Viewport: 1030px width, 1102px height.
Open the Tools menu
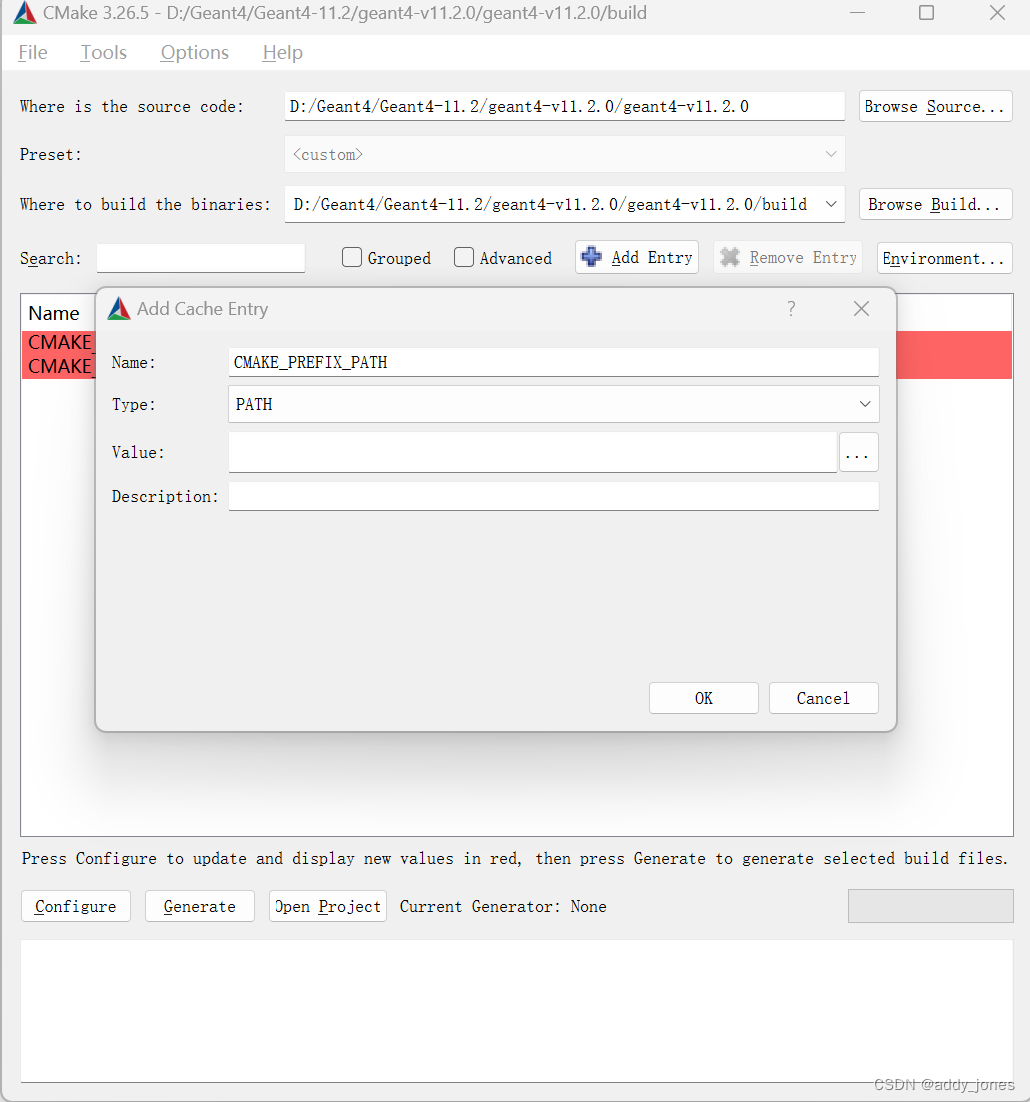tap(103, 53)
